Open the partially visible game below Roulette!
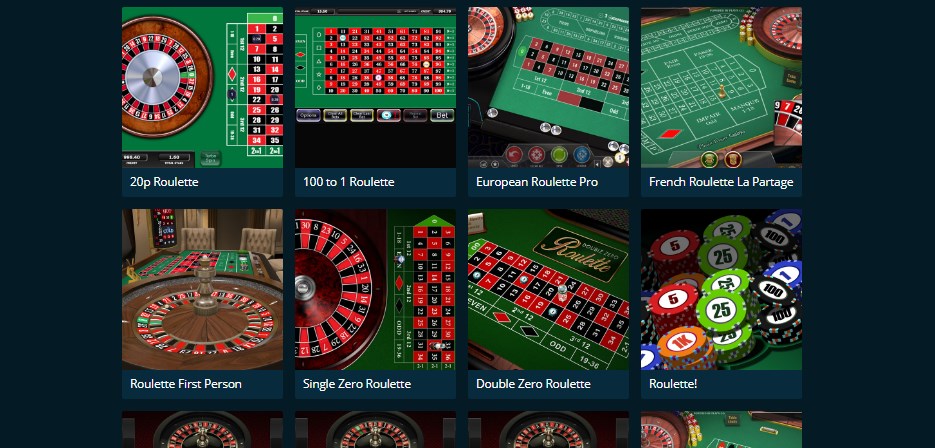The image size is (935, 448). 721,430
